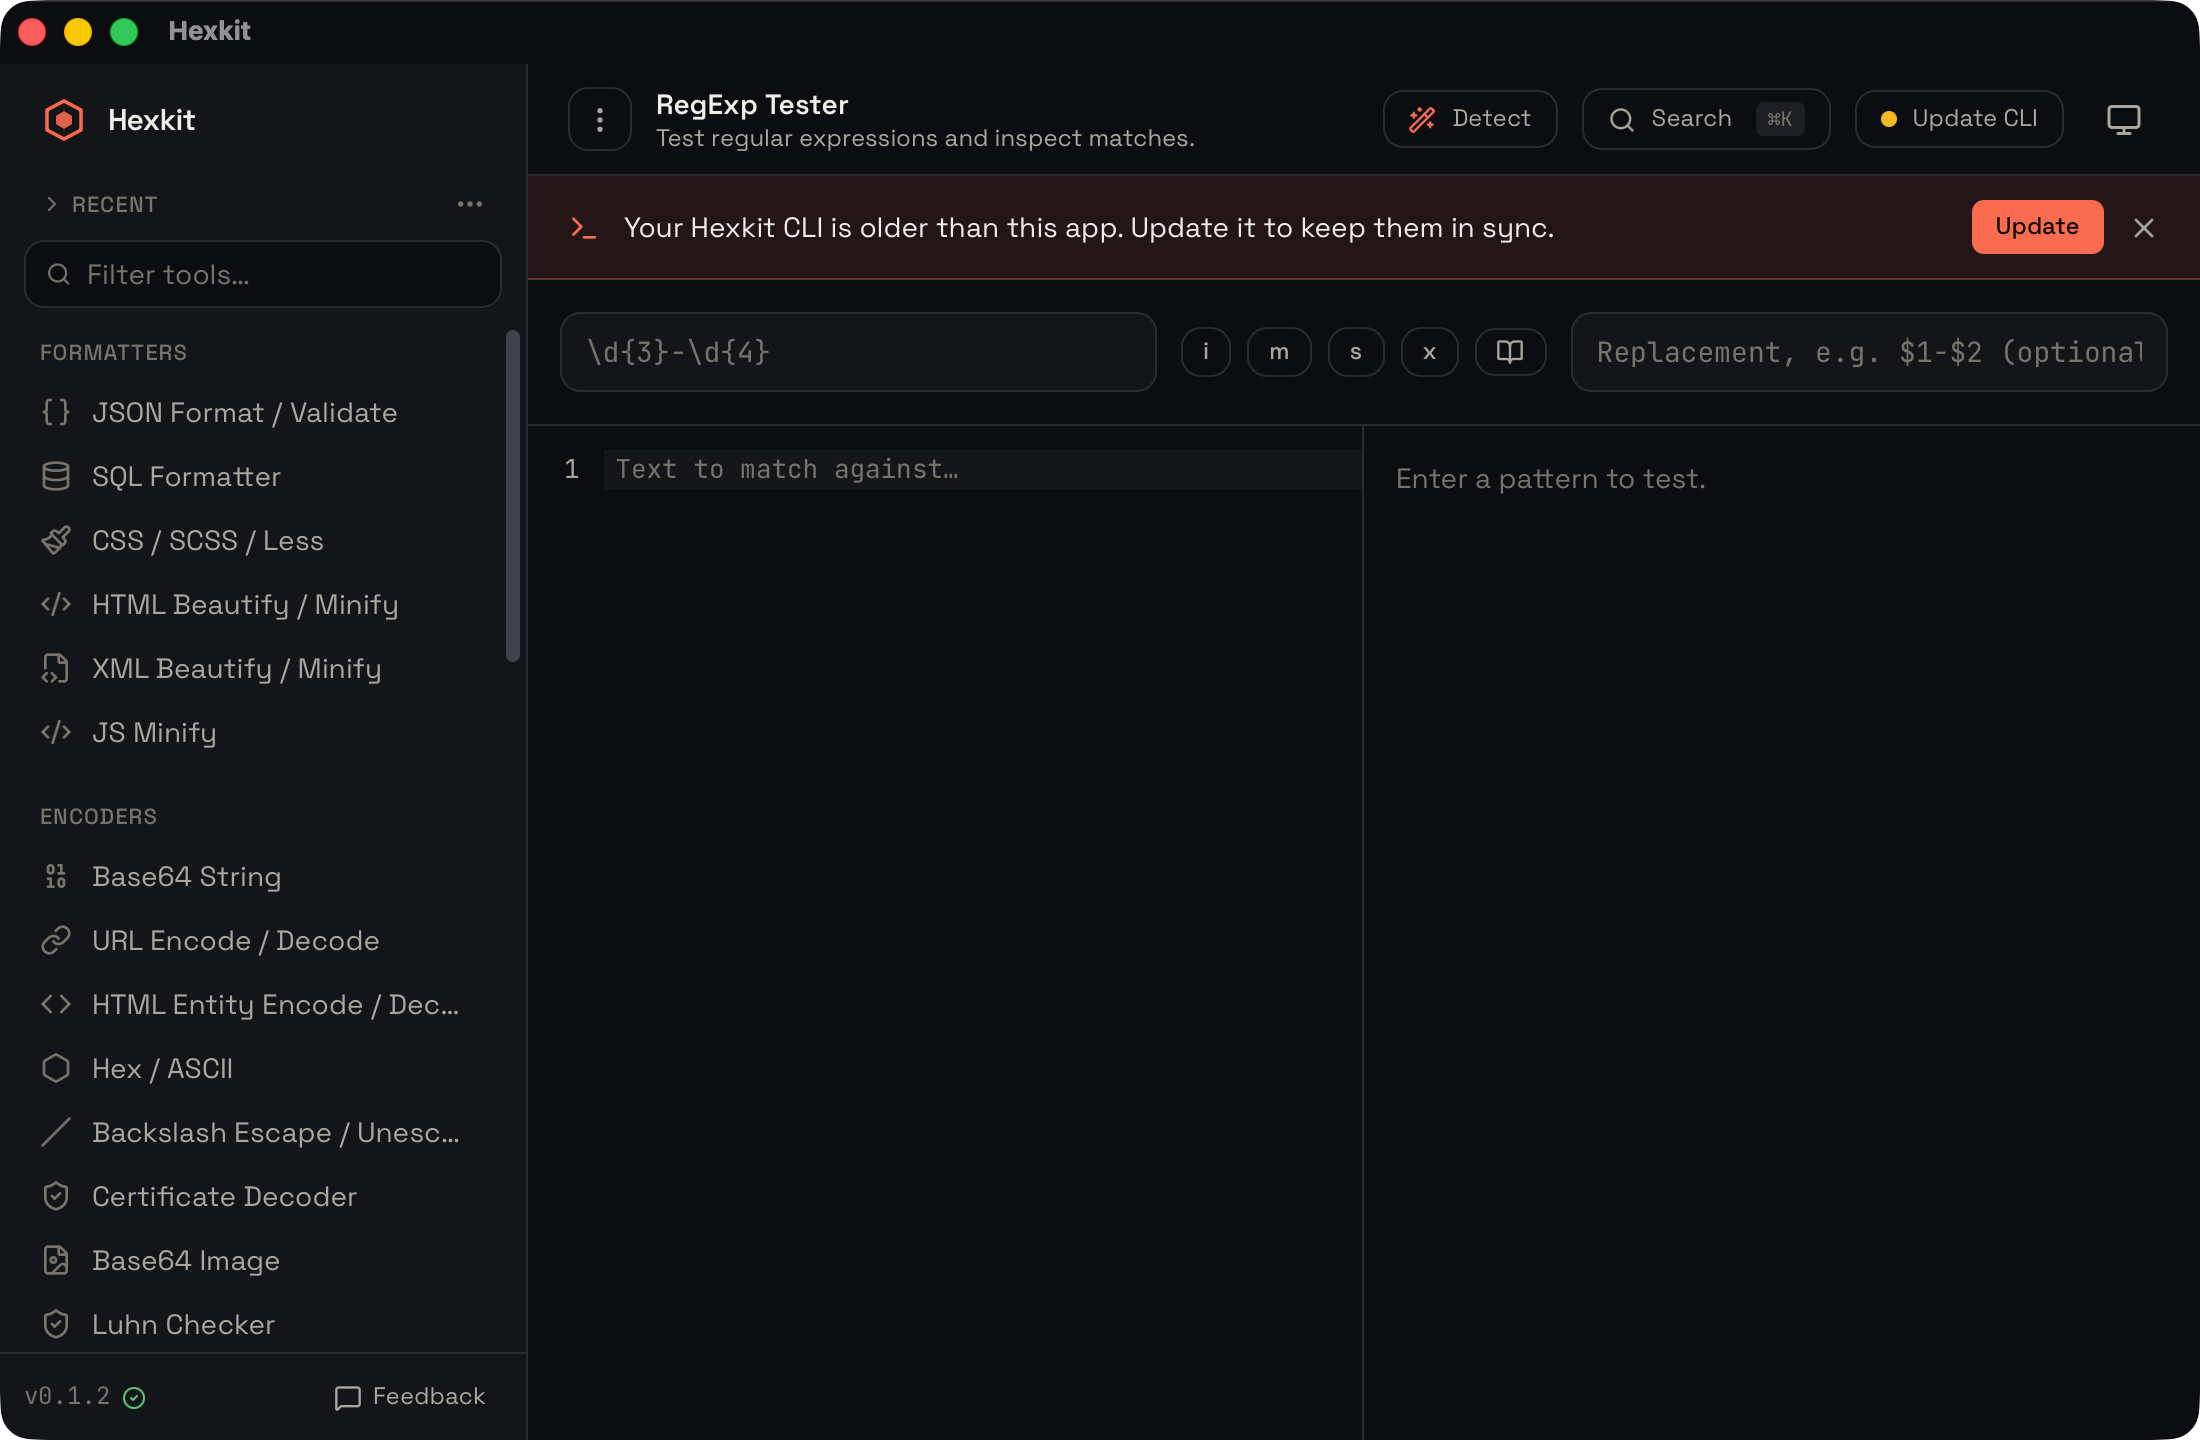Click 'Enter a pattern to test.' text
The image size is (2200, 1440).
tap(1551, 479)
